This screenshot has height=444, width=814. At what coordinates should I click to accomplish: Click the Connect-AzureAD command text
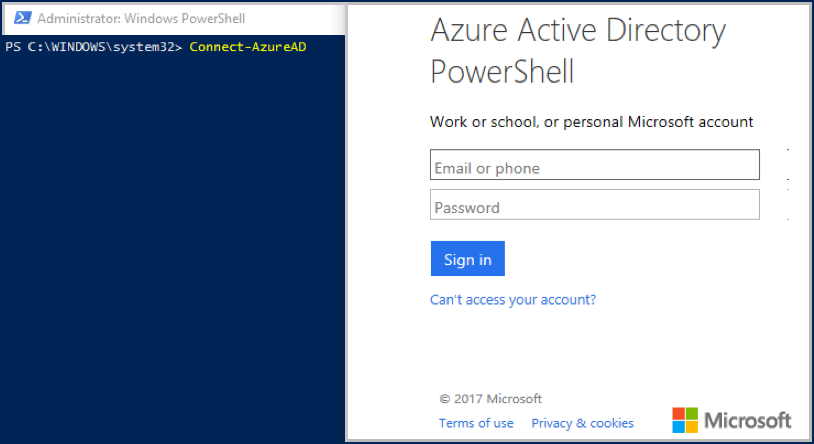tap(247, 47)
